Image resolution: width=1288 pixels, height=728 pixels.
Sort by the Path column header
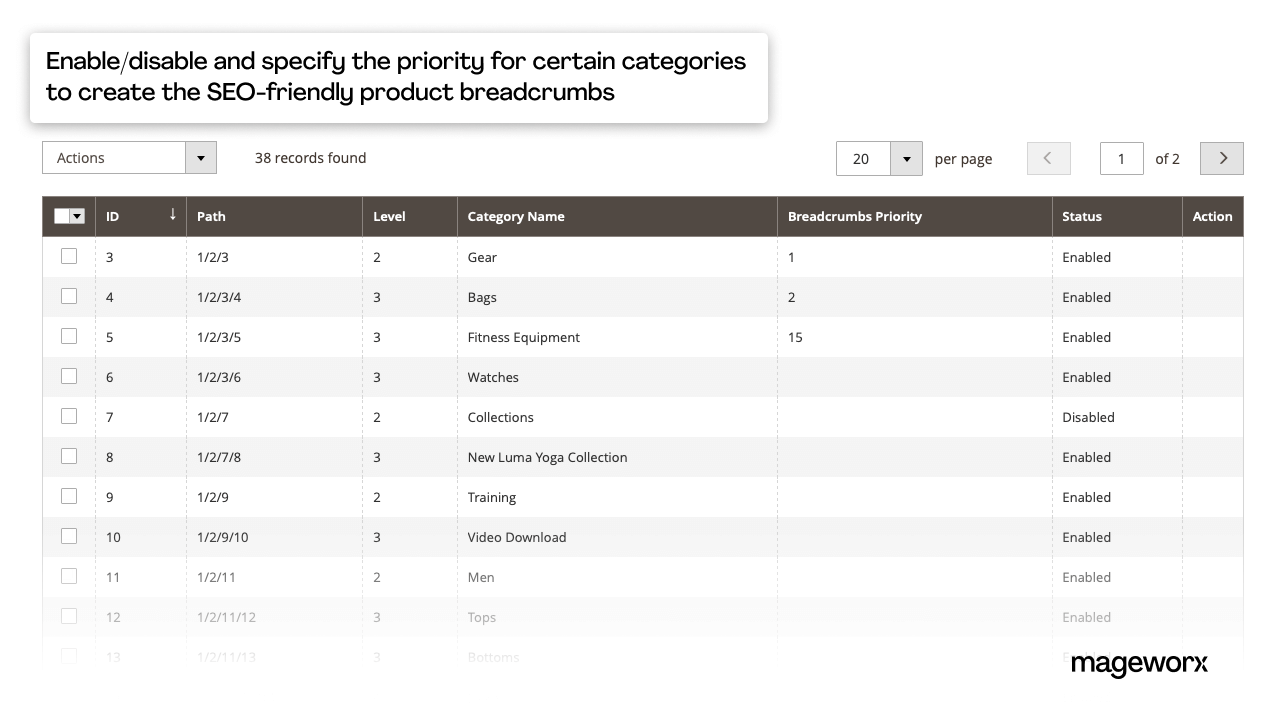pos(211,216)
